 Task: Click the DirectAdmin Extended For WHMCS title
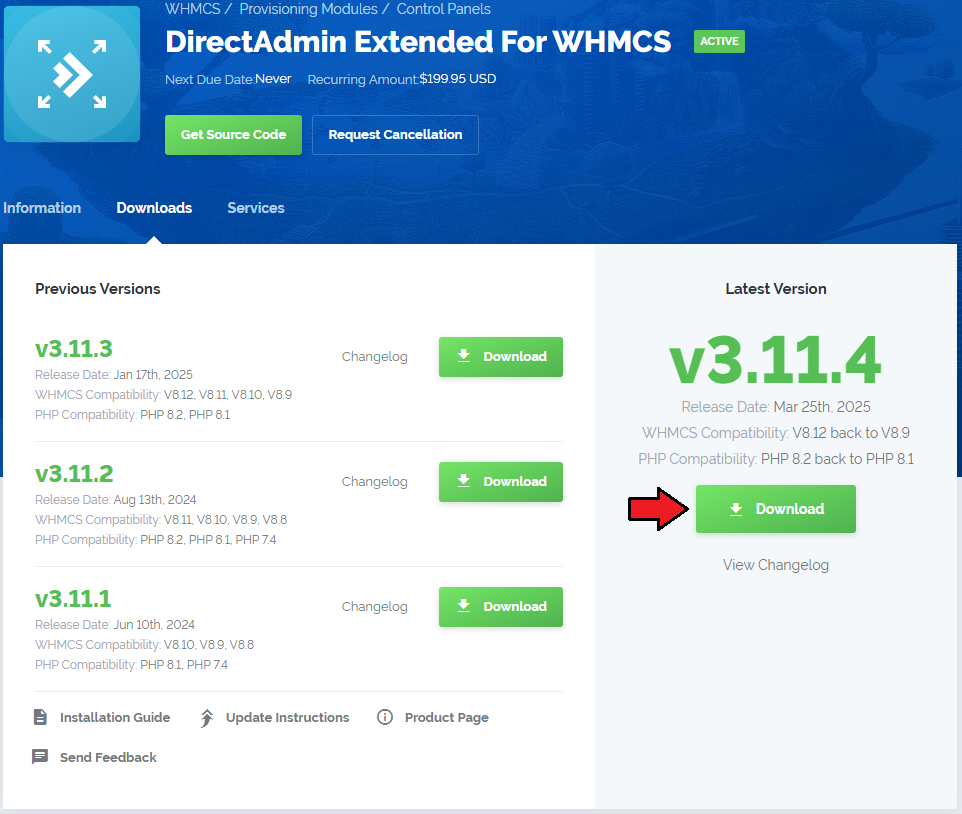pyautogui.click(x=418, y=42)
